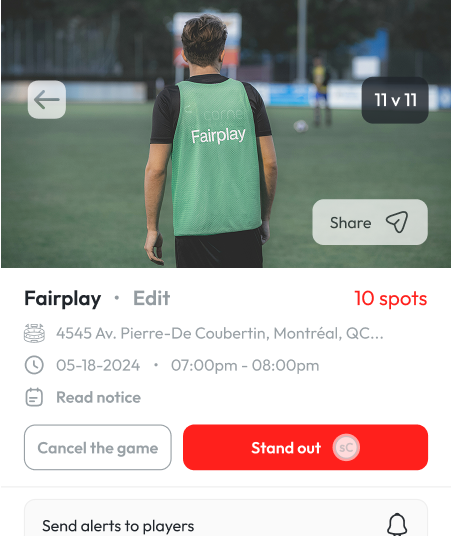Select the 05-18-2024 date text
The height and width of the screenshot is (536, 451).
[x=98, y=365]
